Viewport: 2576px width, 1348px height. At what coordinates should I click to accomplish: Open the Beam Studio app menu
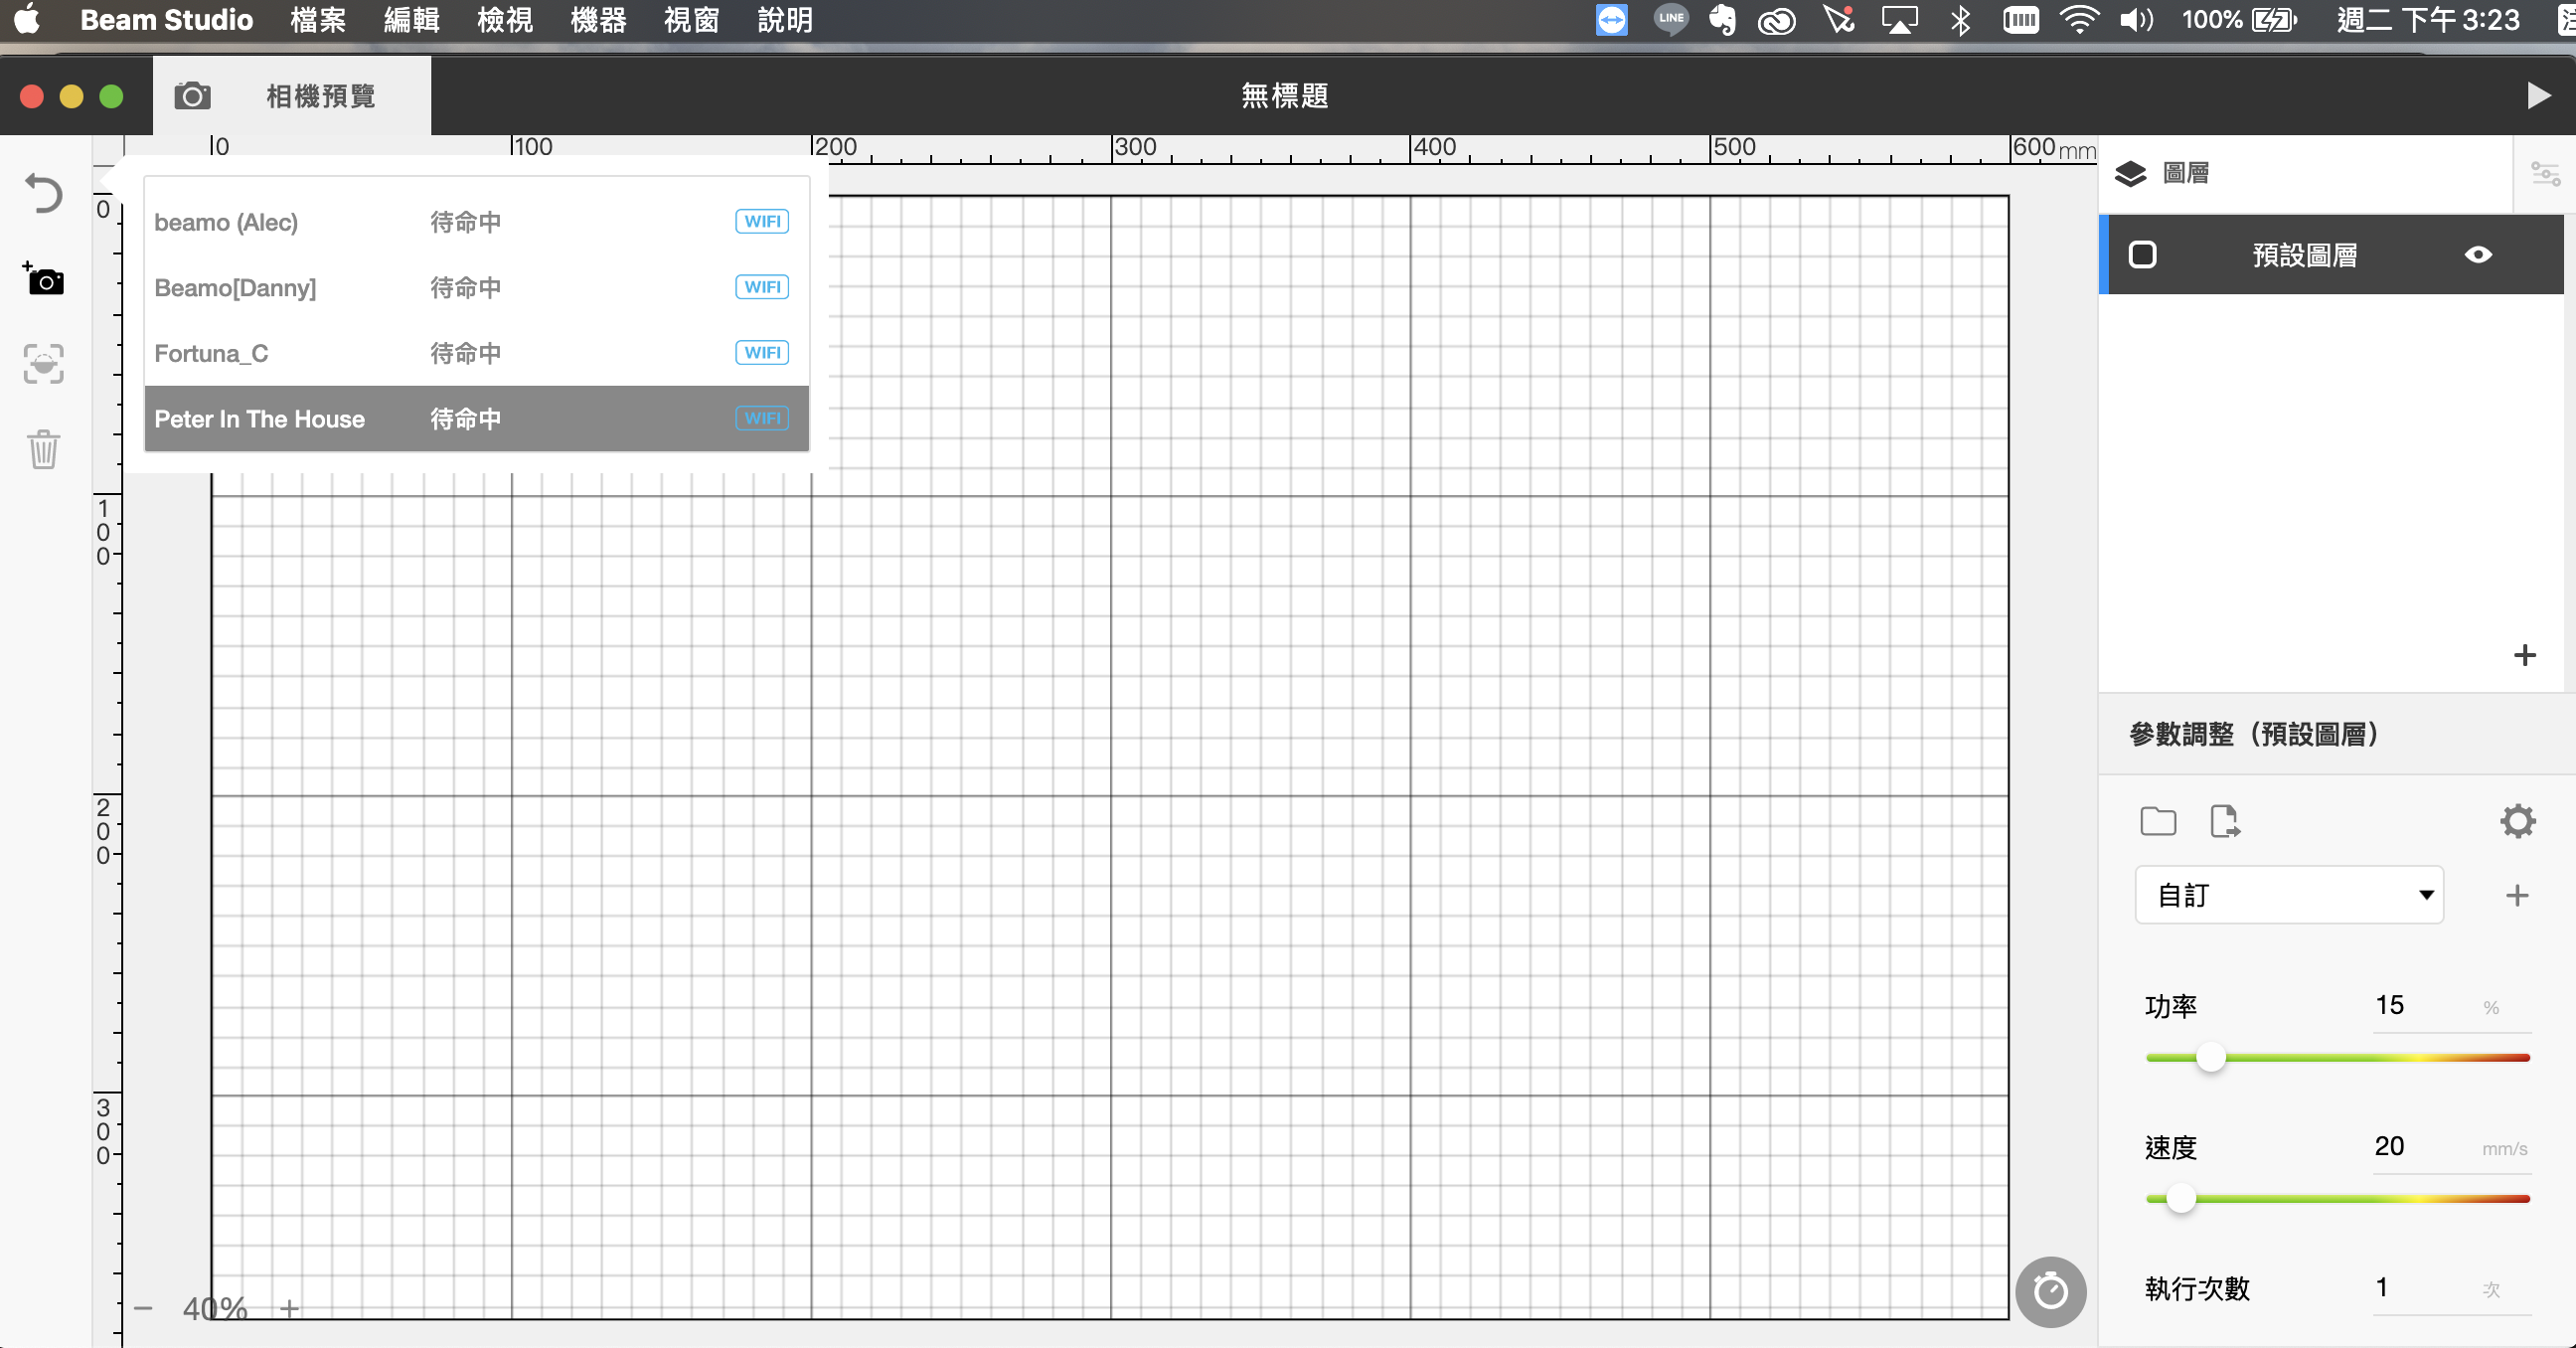point(166,19)
